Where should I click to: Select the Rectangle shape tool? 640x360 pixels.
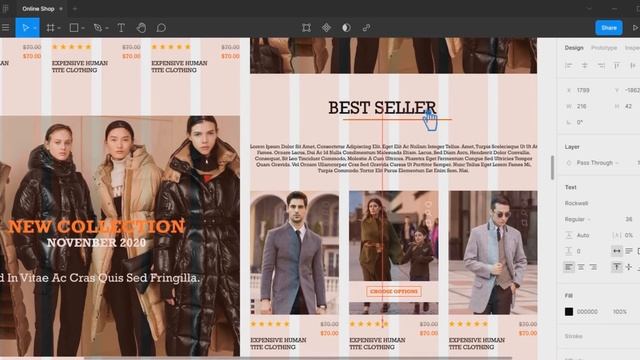(74, 28)
